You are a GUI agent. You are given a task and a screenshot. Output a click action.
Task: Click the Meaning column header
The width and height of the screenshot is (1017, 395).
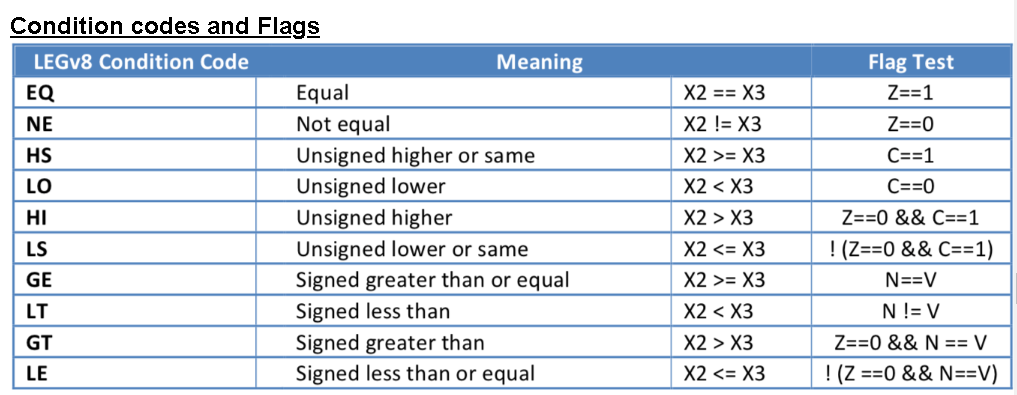(540, 62)
